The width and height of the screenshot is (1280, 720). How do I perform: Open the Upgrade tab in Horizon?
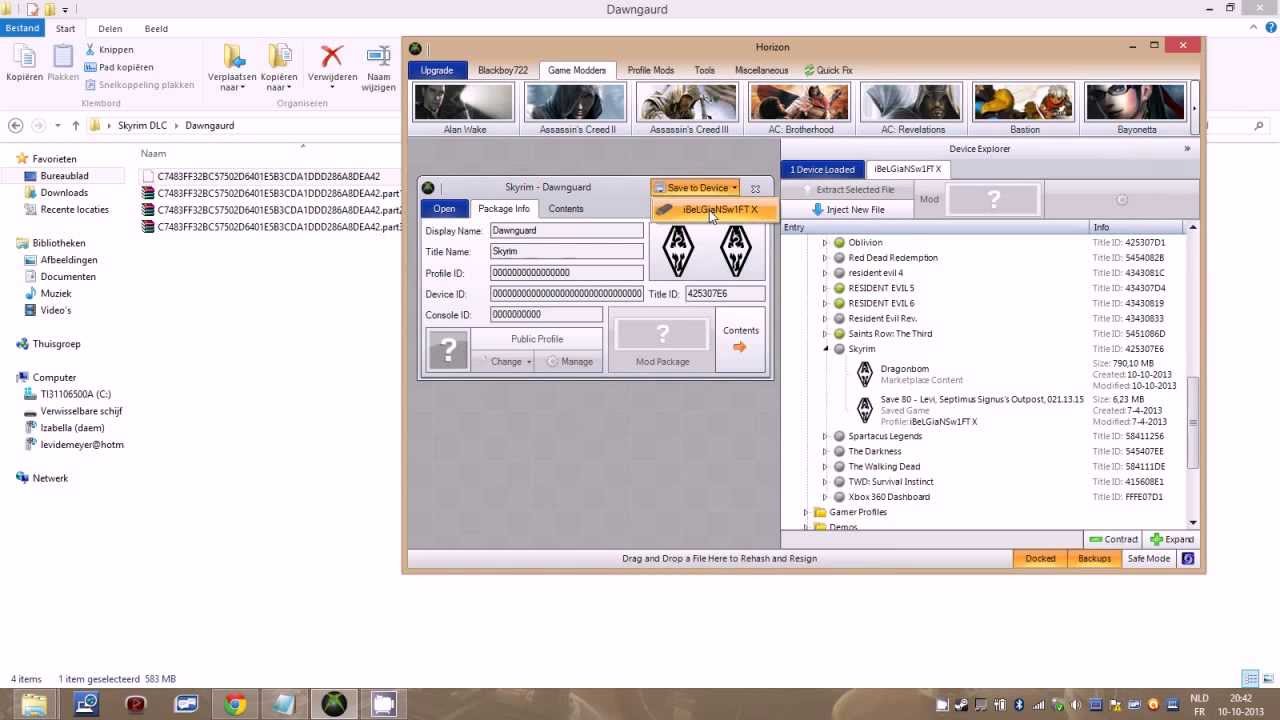[x=437, y=71]
